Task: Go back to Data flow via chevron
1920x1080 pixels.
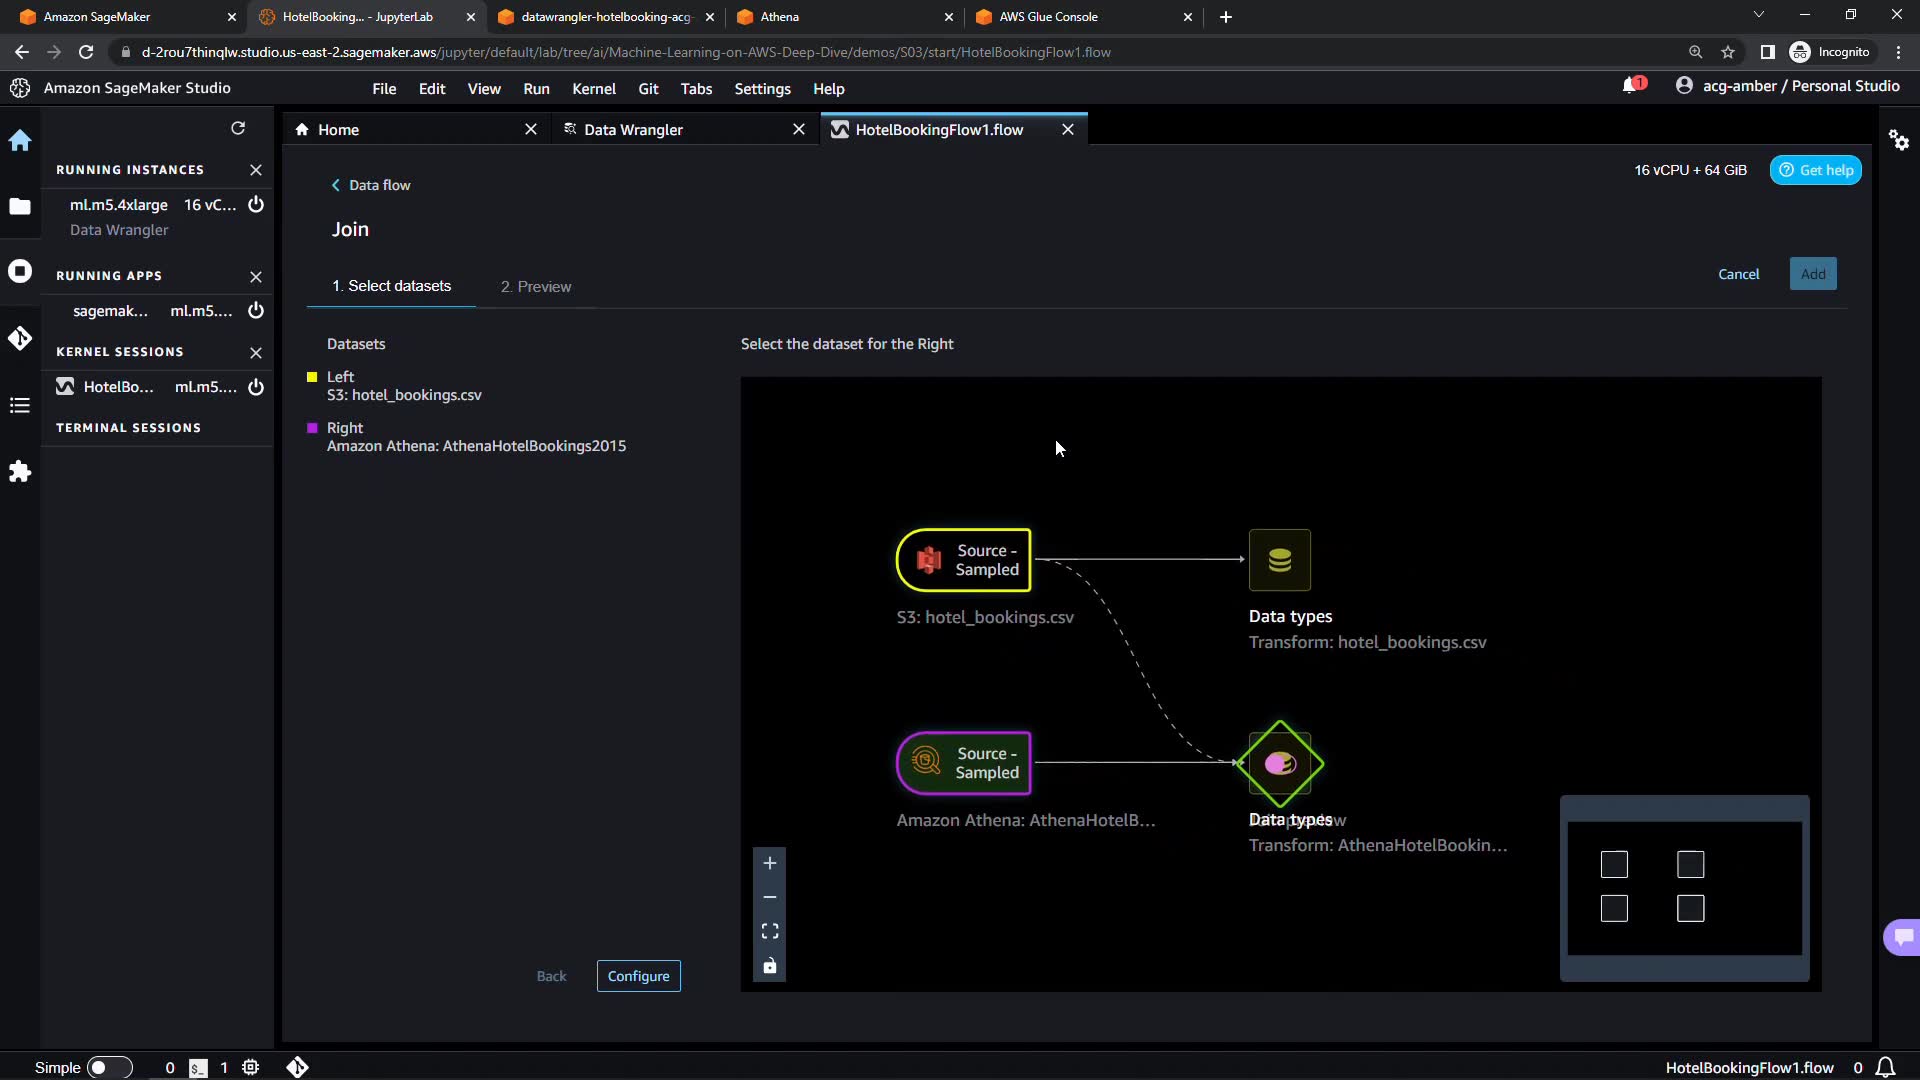Action: (x=336, y=185)
